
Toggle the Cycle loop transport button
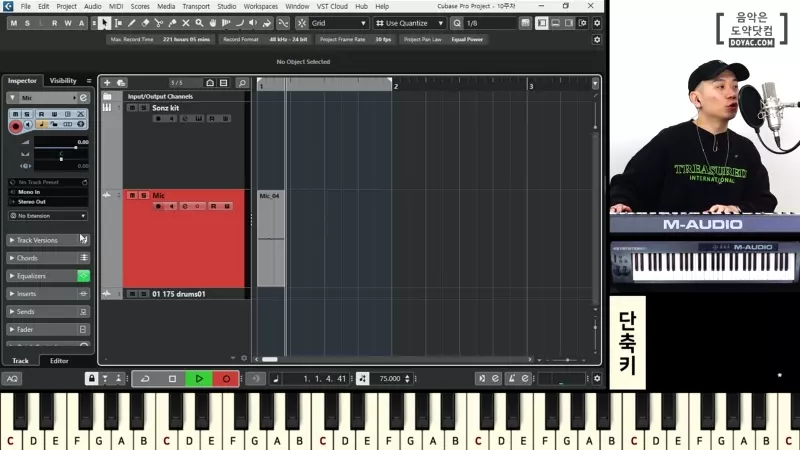click(145, 379)
